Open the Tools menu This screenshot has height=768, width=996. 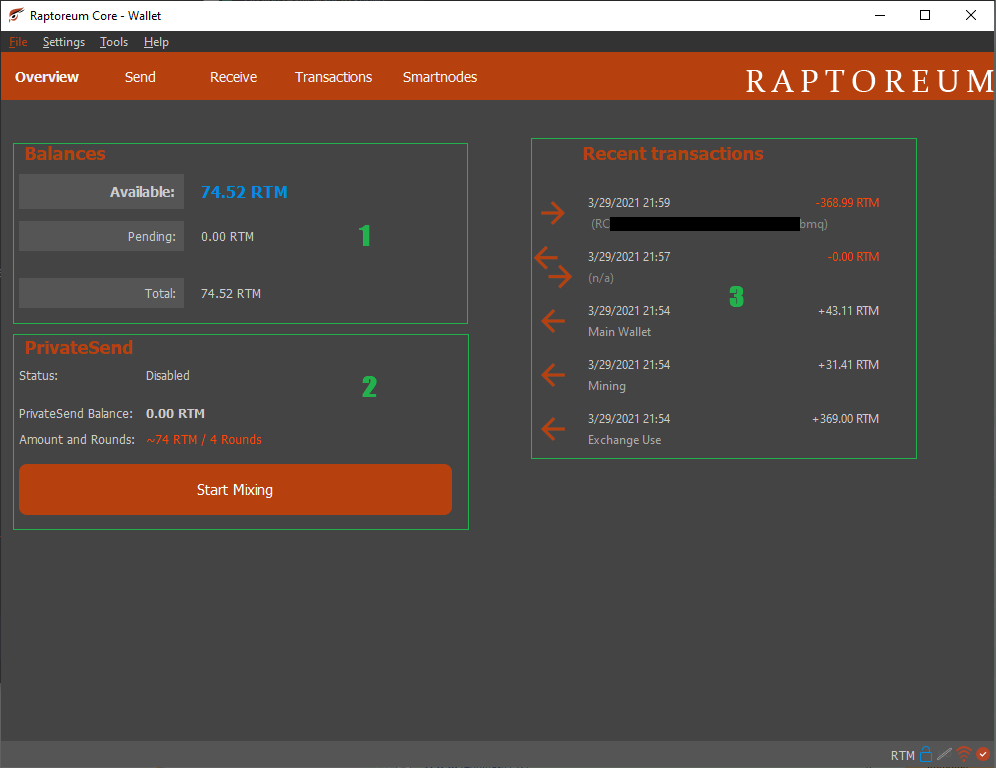pyautogui.click(x=113, y=42)
